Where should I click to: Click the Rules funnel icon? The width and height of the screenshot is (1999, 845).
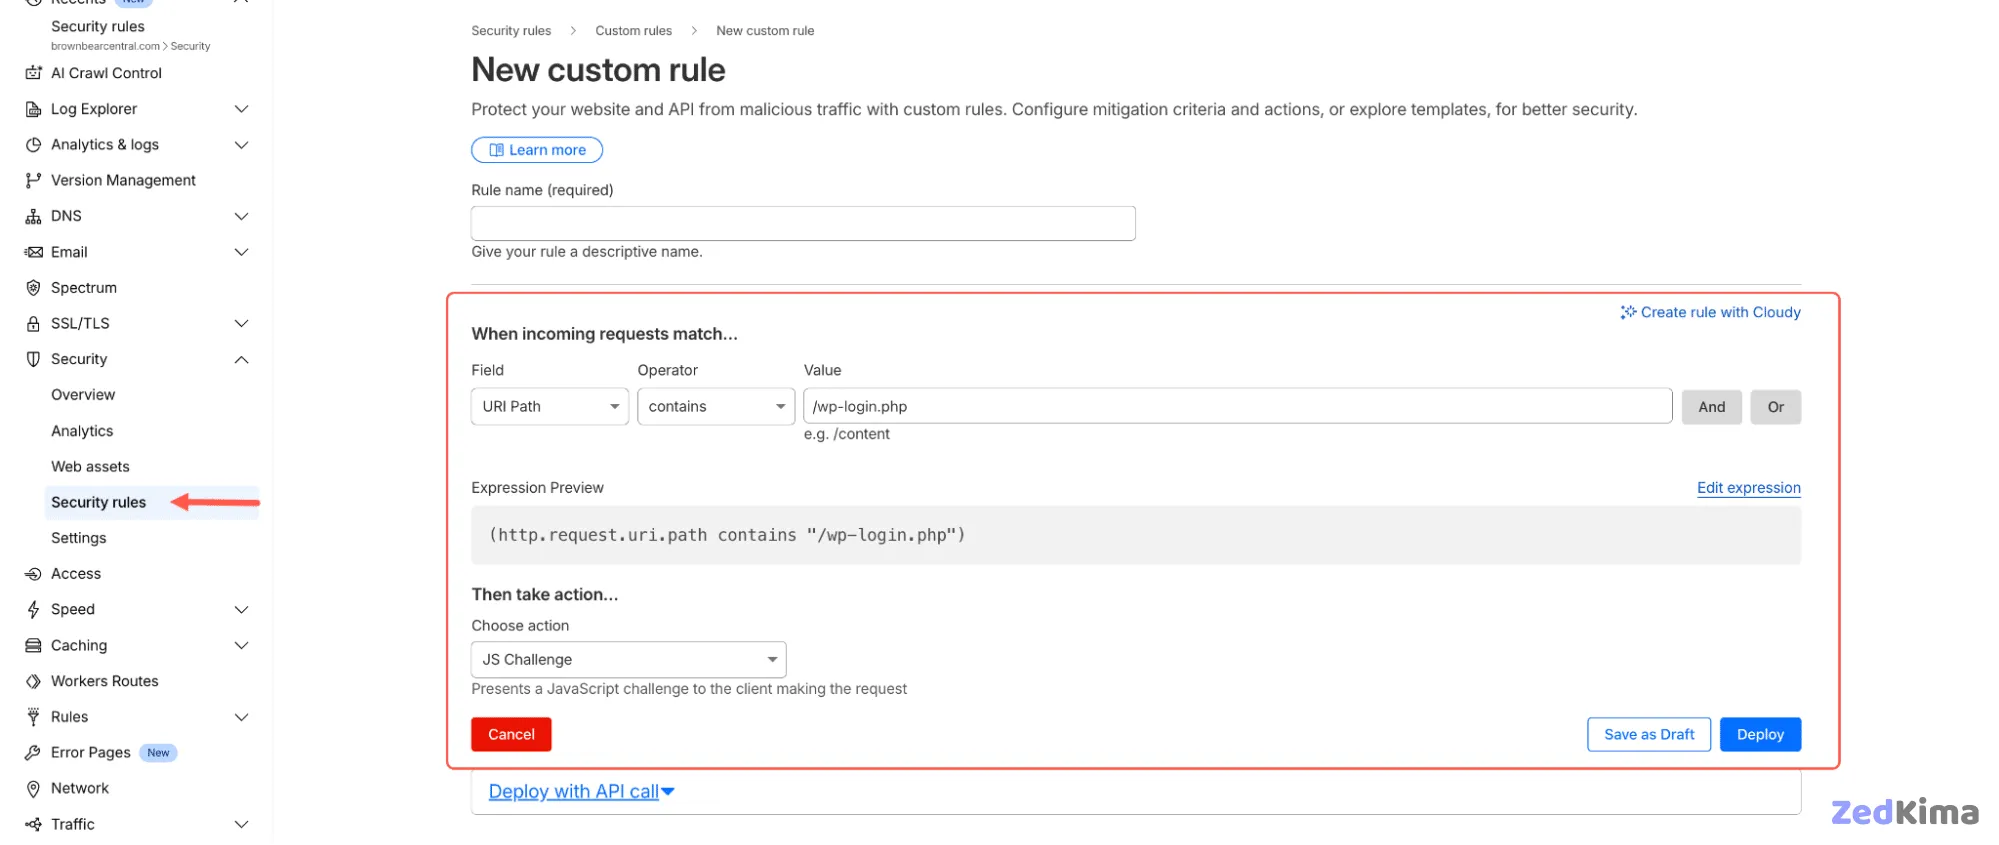pos(33,717)
